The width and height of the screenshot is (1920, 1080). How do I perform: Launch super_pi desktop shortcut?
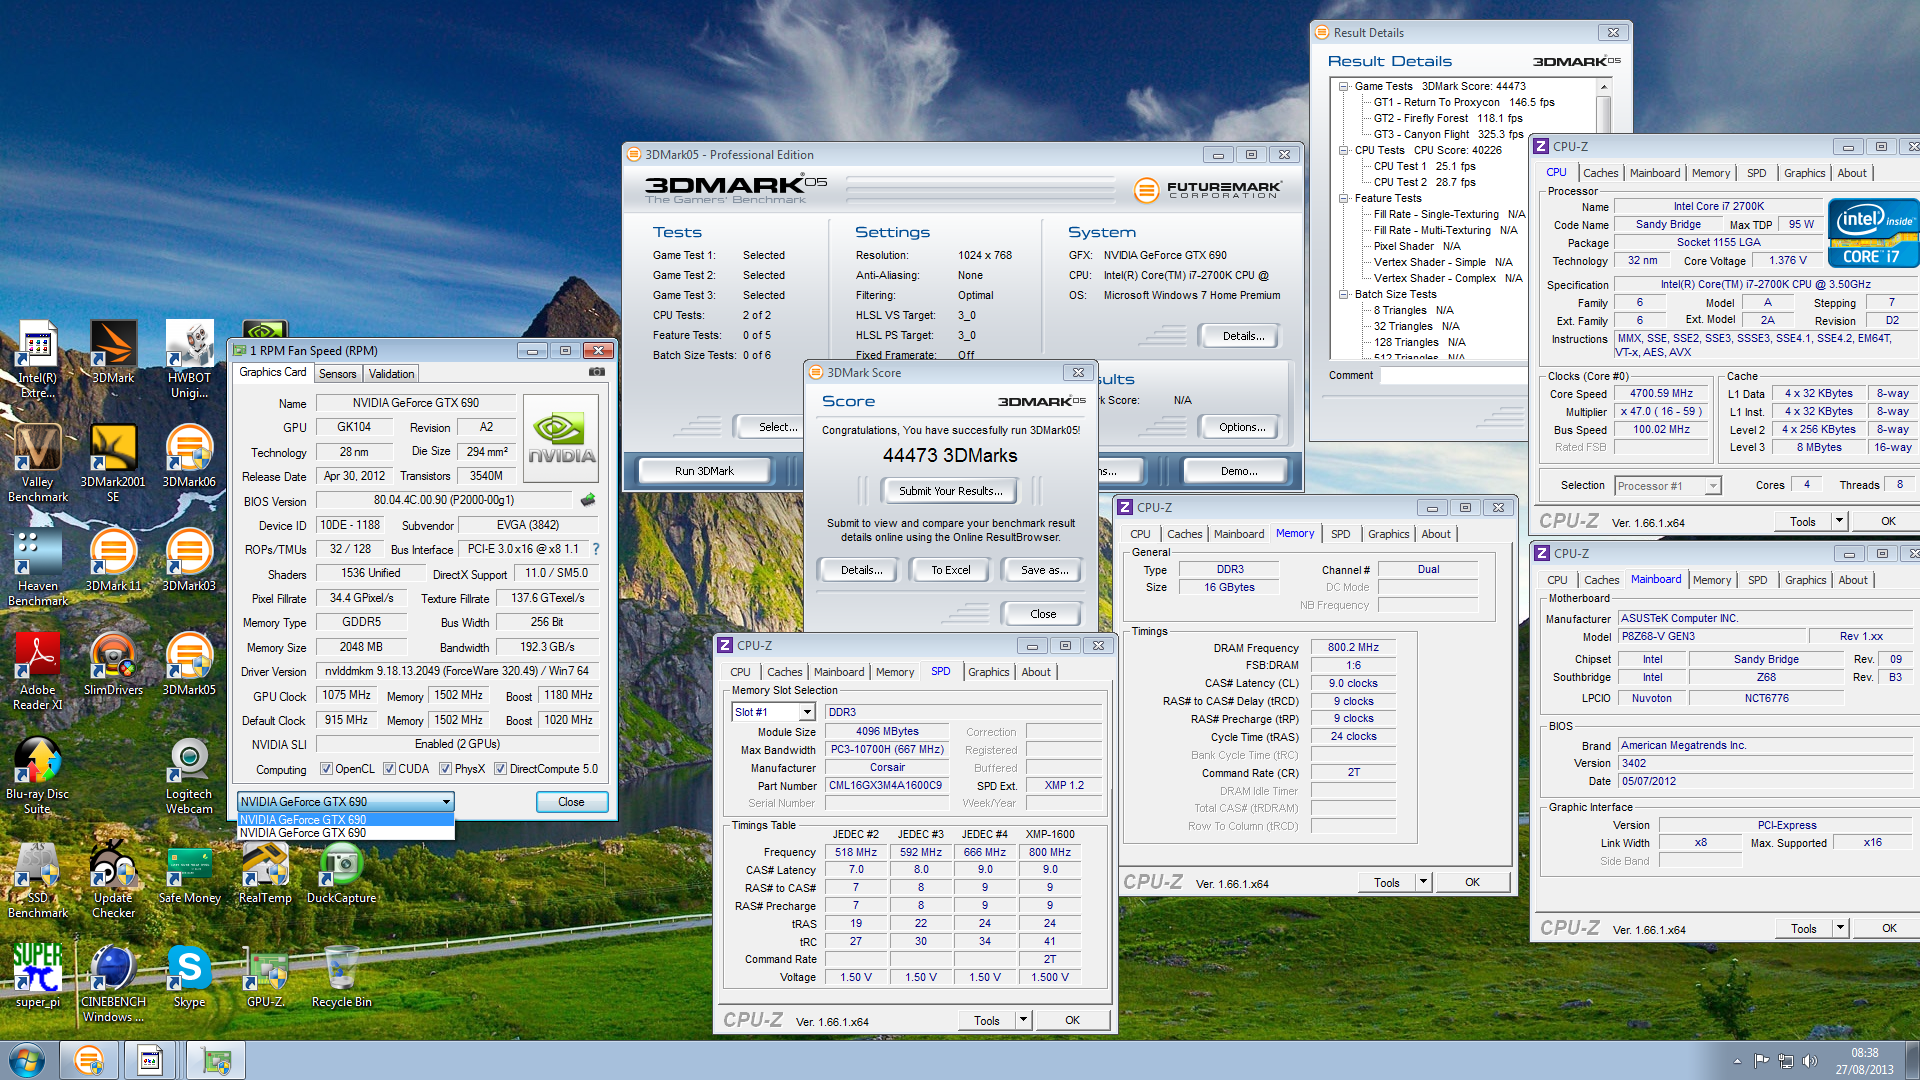click(38, 977)
